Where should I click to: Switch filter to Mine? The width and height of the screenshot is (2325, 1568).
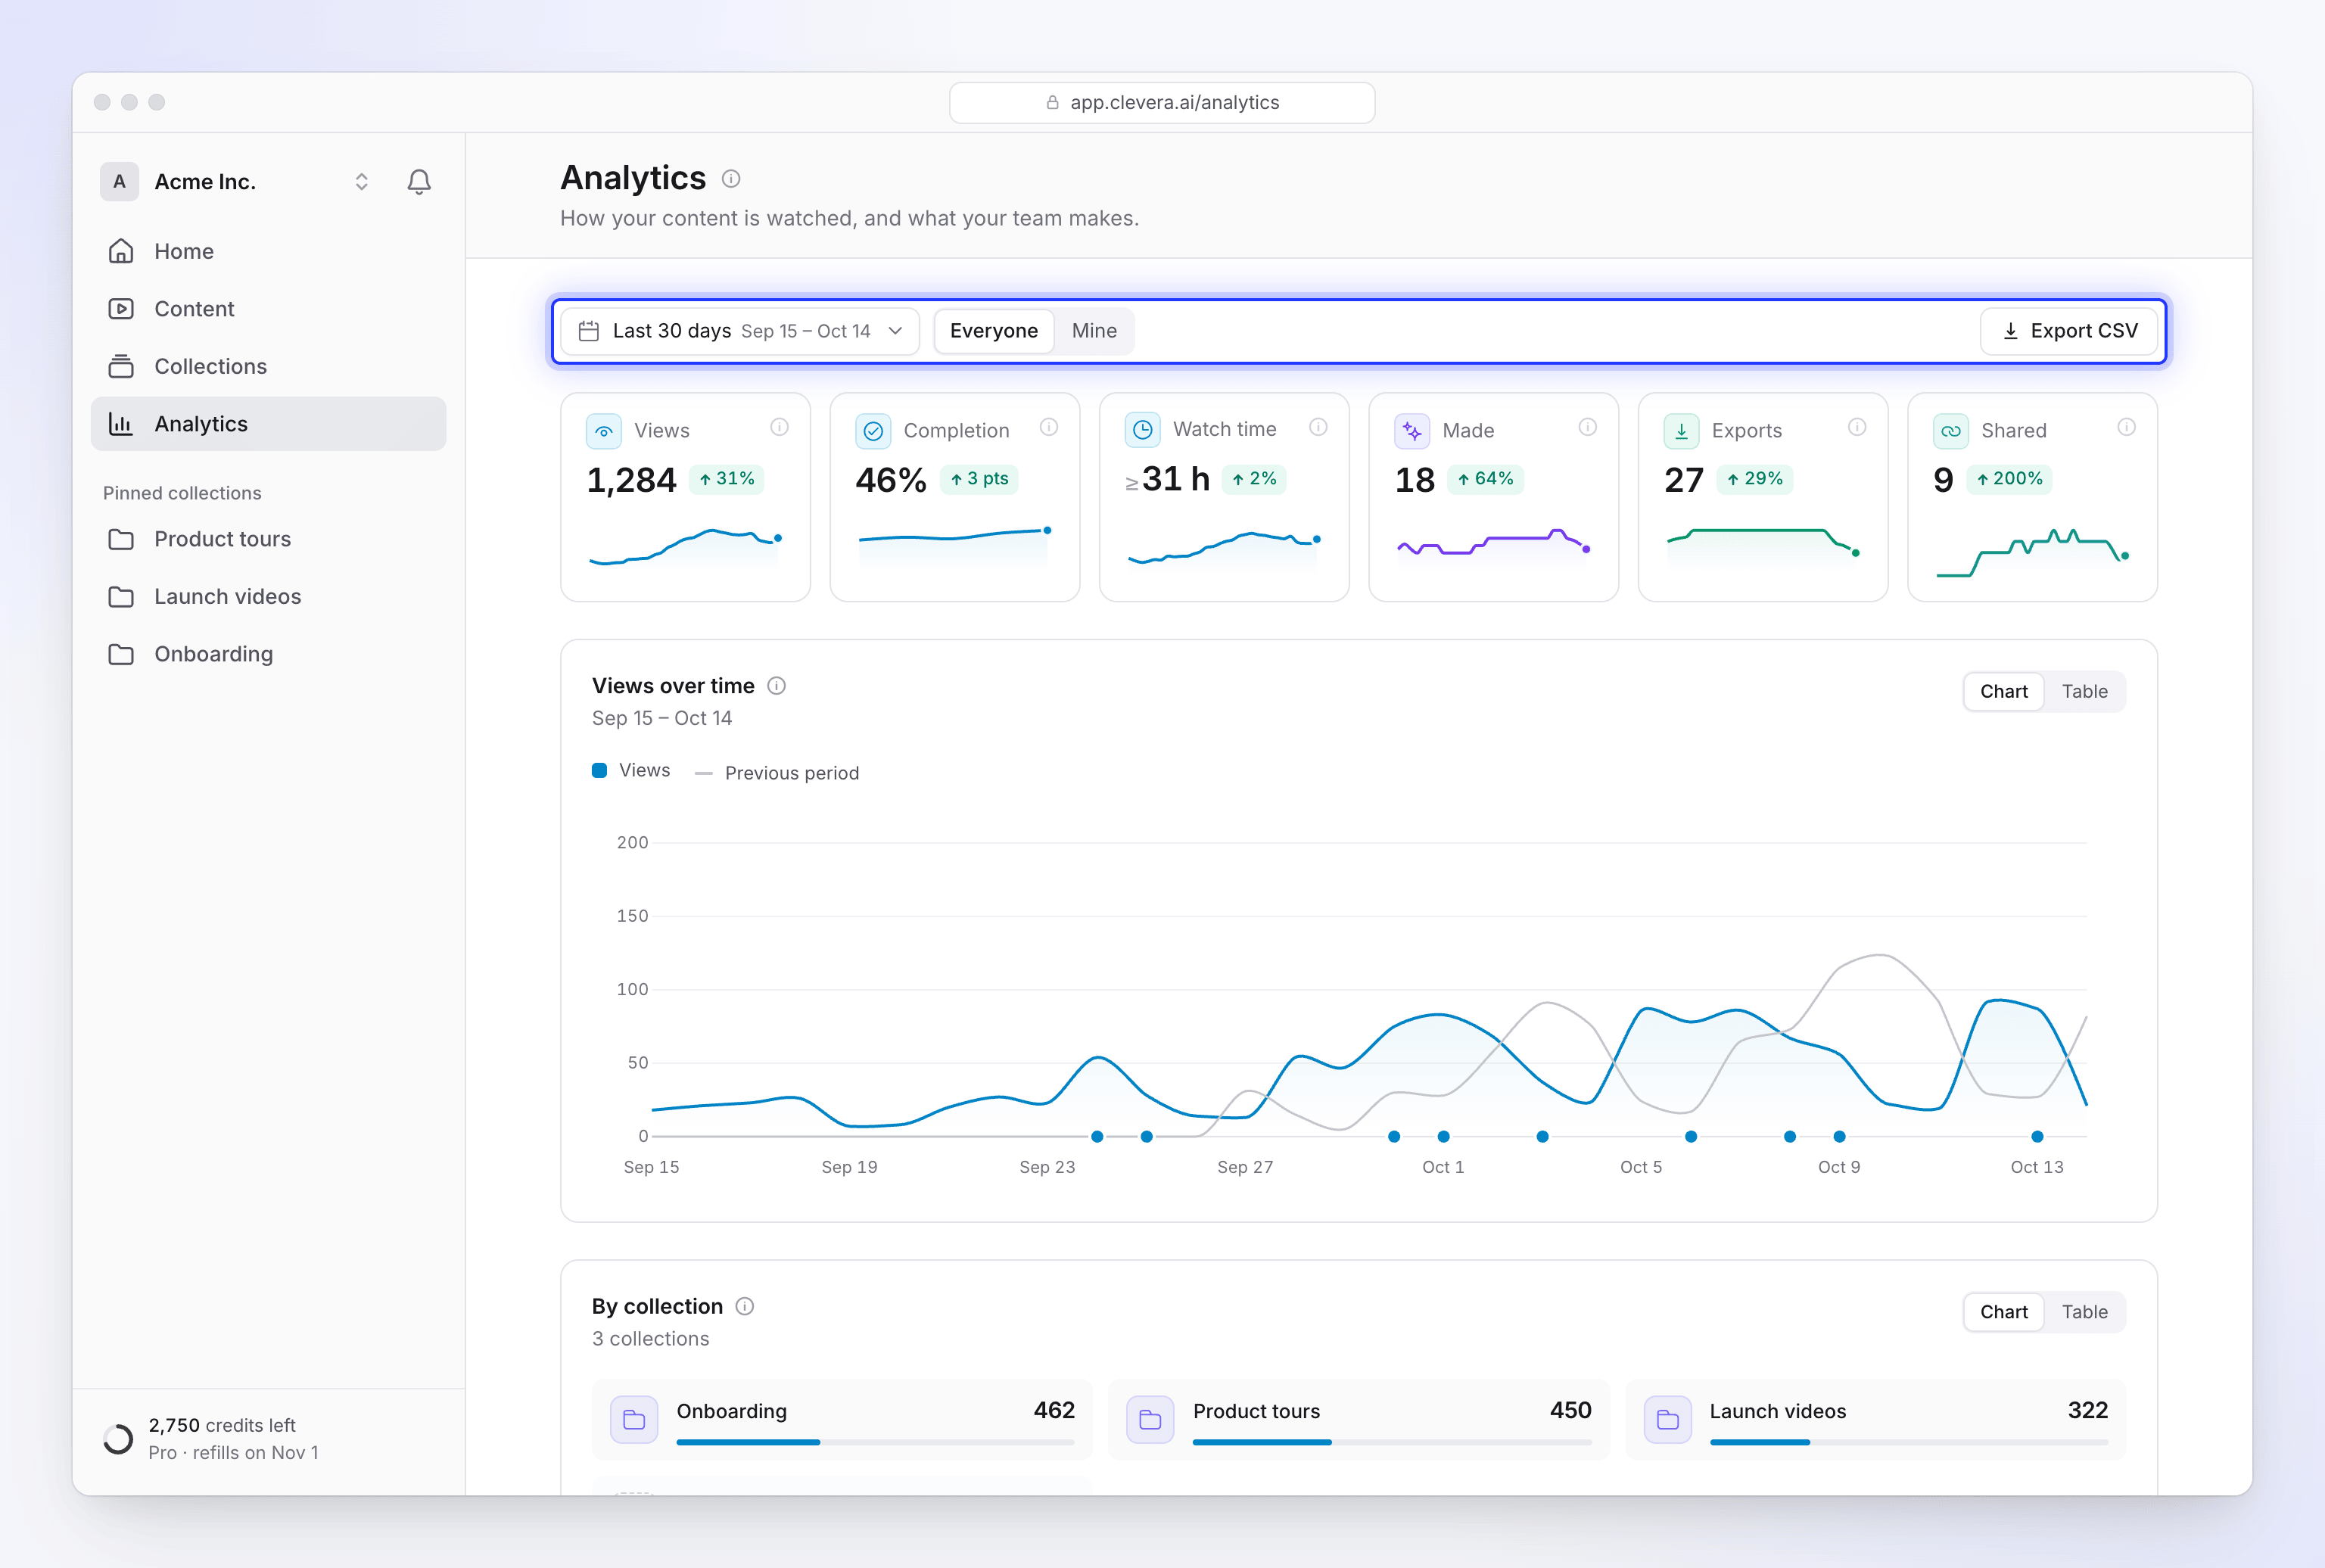[x=1094, y=331]
